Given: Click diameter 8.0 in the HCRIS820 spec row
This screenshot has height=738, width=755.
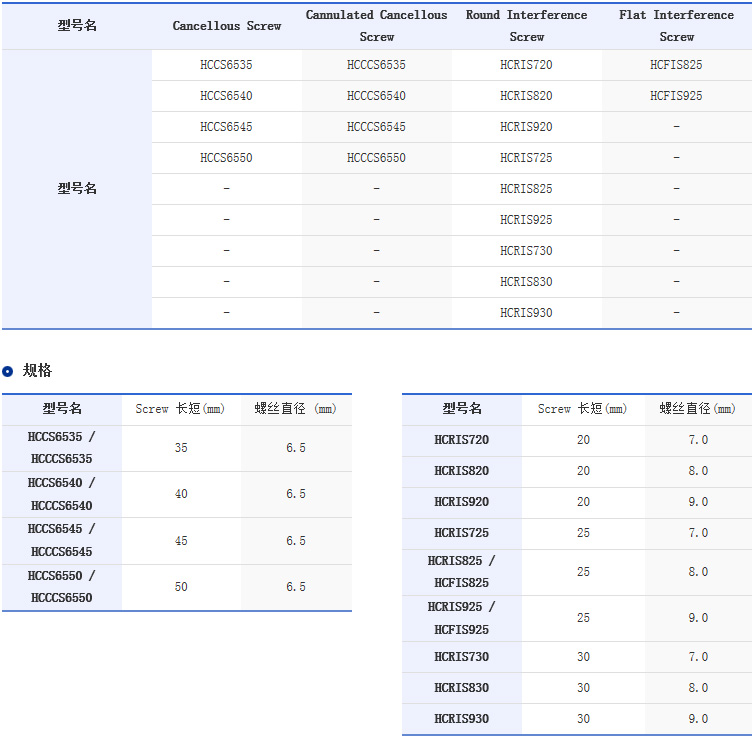Looking at the screenshot, I should (x=698, y=471).
